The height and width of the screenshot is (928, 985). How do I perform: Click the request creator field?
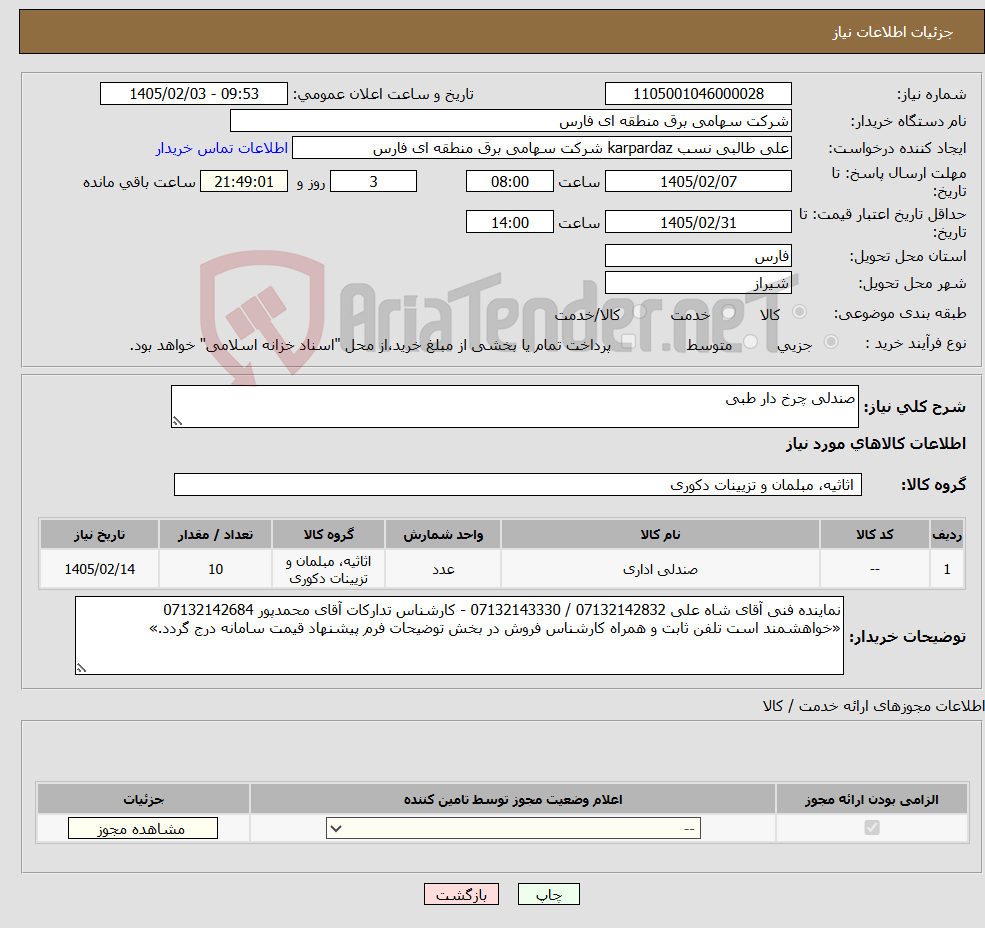point(541,148)
